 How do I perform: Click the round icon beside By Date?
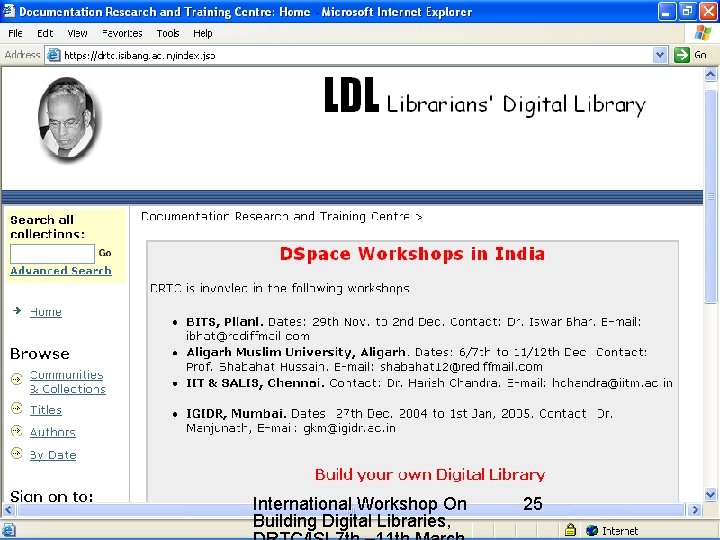coord(17,453)
